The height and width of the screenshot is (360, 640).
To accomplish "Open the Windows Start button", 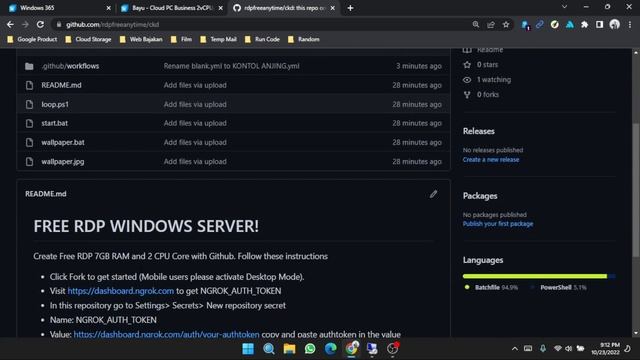I will tap(248, 349).
